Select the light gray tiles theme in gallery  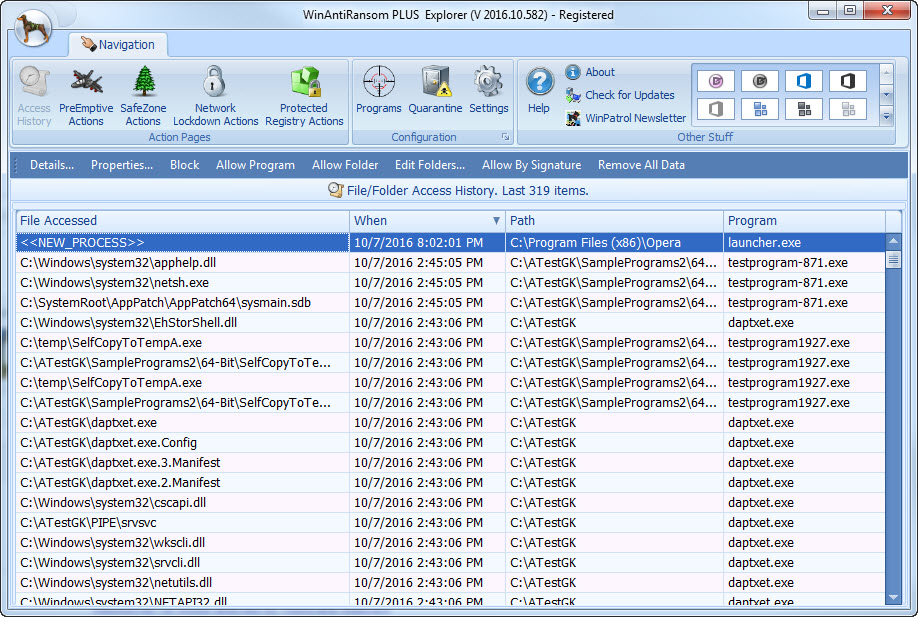pos(848,109)
